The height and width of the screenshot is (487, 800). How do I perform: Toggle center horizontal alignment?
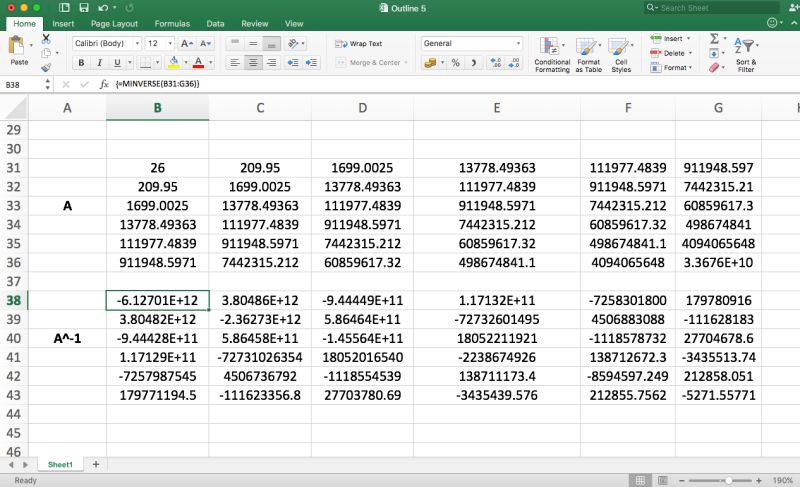253,63
